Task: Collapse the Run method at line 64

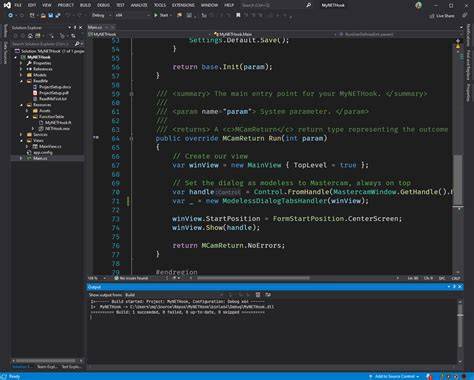Action: (x=132, y=139)
